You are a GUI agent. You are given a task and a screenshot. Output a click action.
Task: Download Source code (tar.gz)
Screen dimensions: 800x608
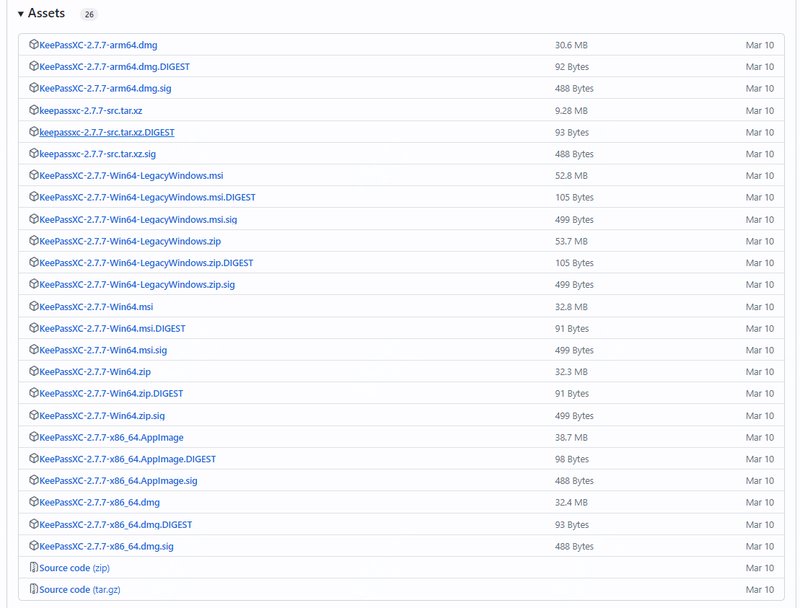click(79, 590)
